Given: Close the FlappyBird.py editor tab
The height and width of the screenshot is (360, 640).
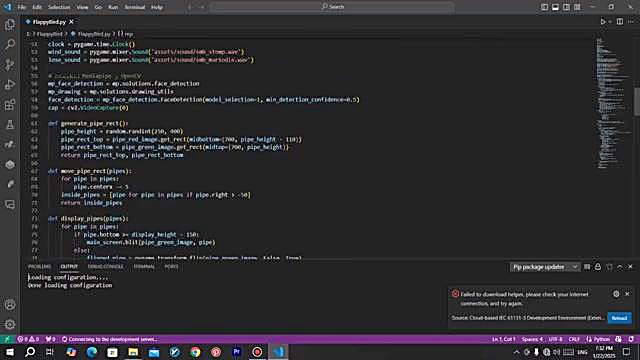Looking at the screenshot, I should (71, 22).
